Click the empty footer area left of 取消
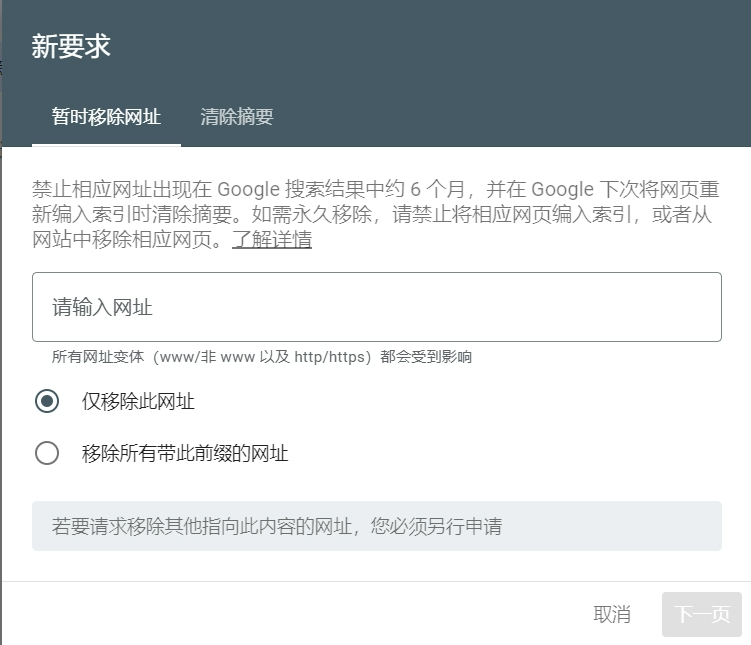The image size is (751, 645). tap(300, 614)
